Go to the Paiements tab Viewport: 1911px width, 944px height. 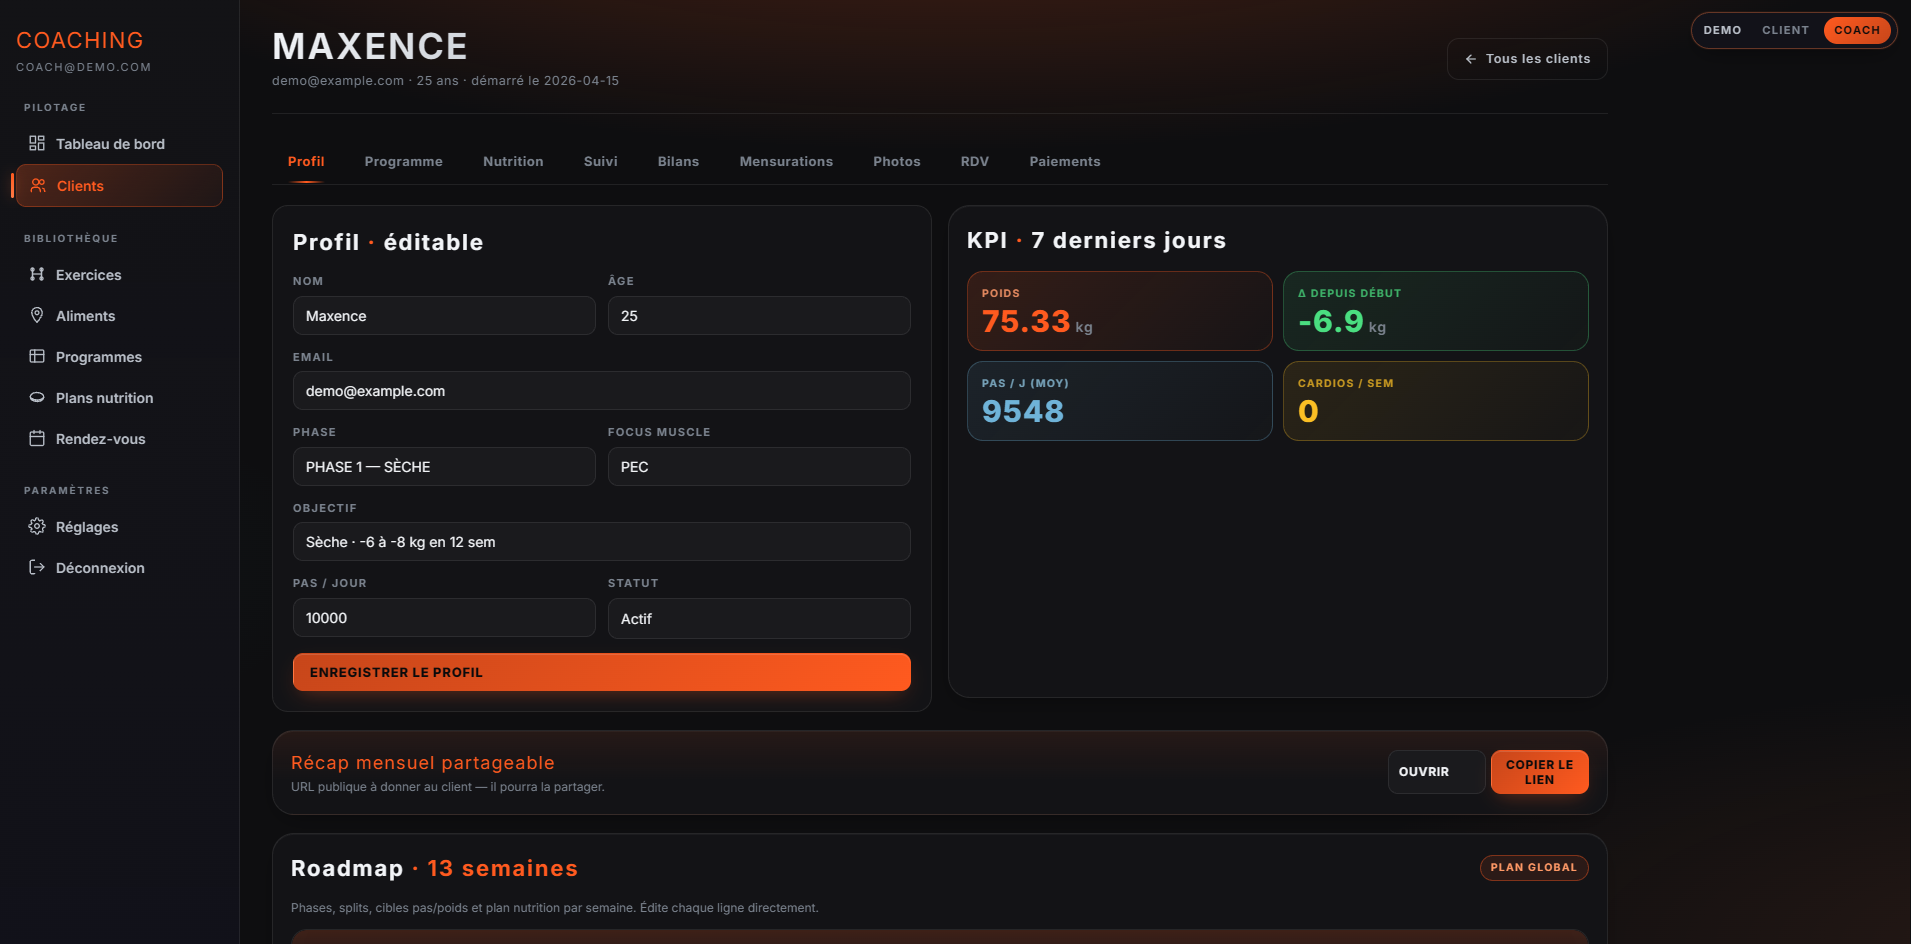[1065, 161]
